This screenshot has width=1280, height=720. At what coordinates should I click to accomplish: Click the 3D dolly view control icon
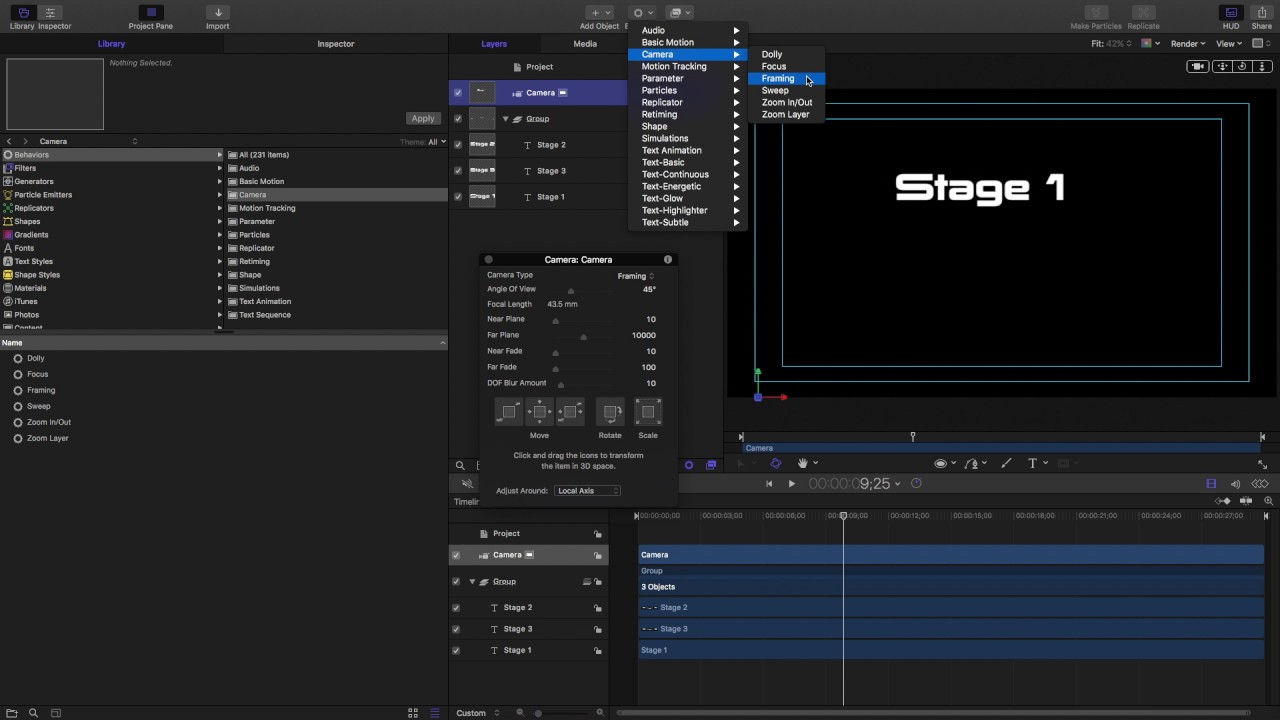[1261, 67]
